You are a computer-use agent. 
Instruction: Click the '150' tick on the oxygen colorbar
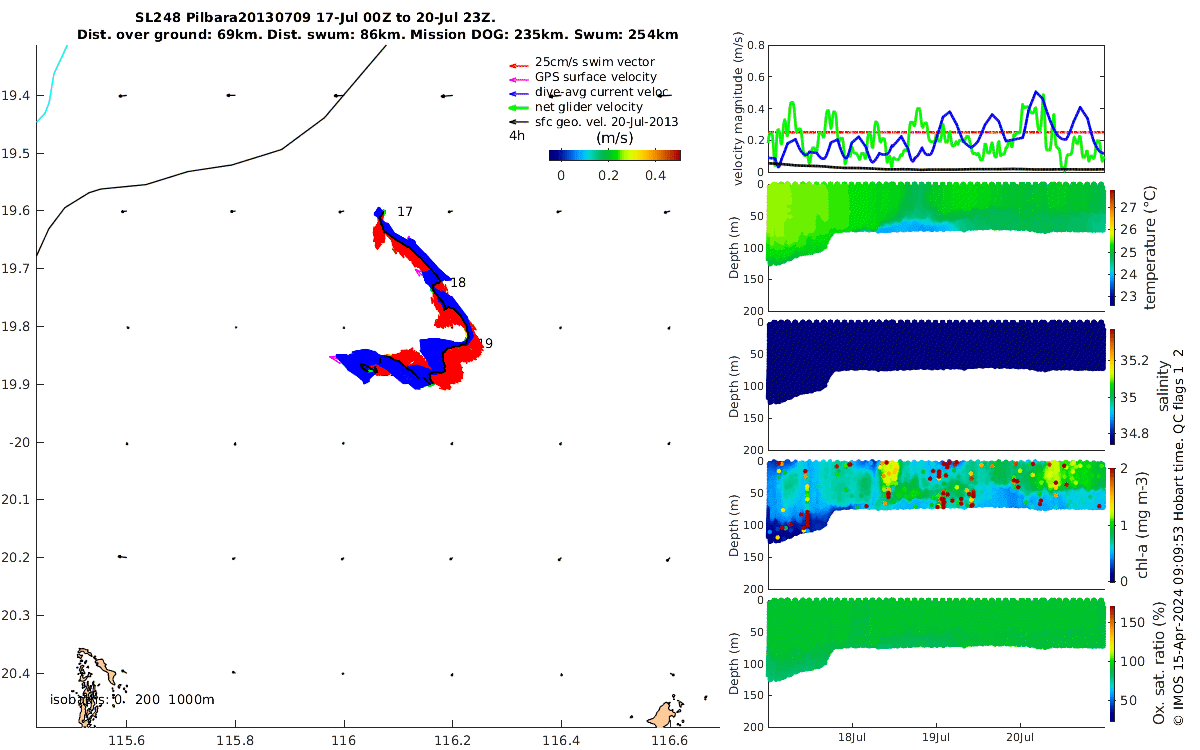coord(1133,622)
